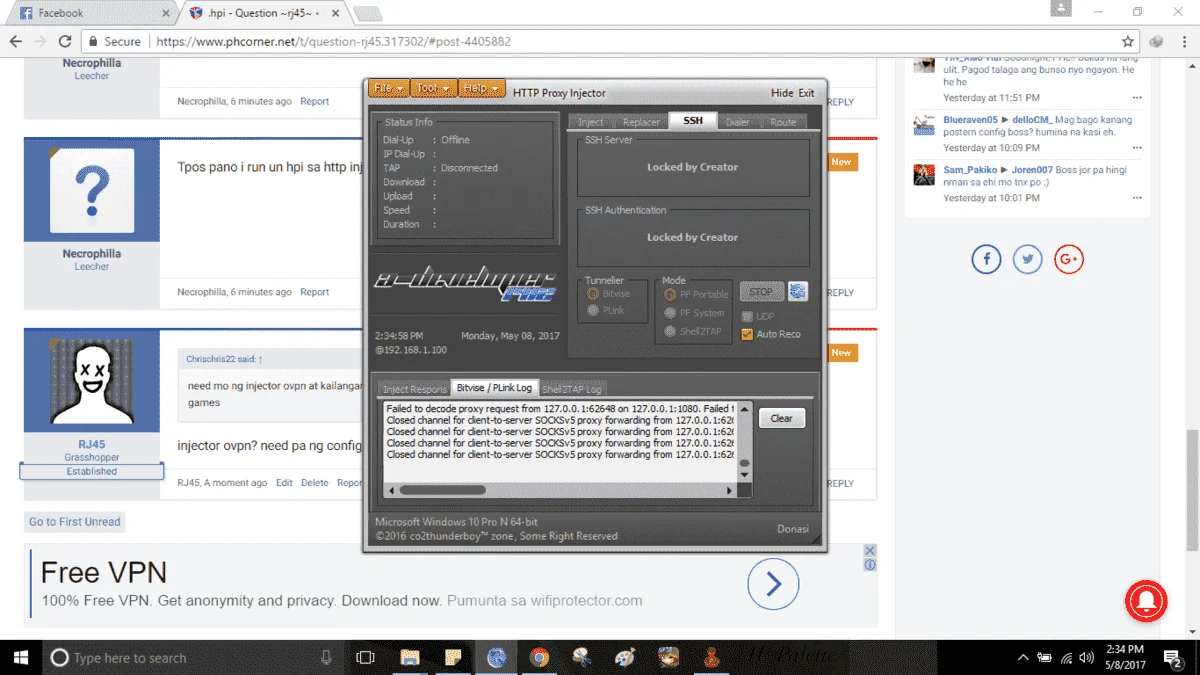This screenshot has height=675, width=1200.
Task: Open the File dropdown menu
Action: [389, 88]
